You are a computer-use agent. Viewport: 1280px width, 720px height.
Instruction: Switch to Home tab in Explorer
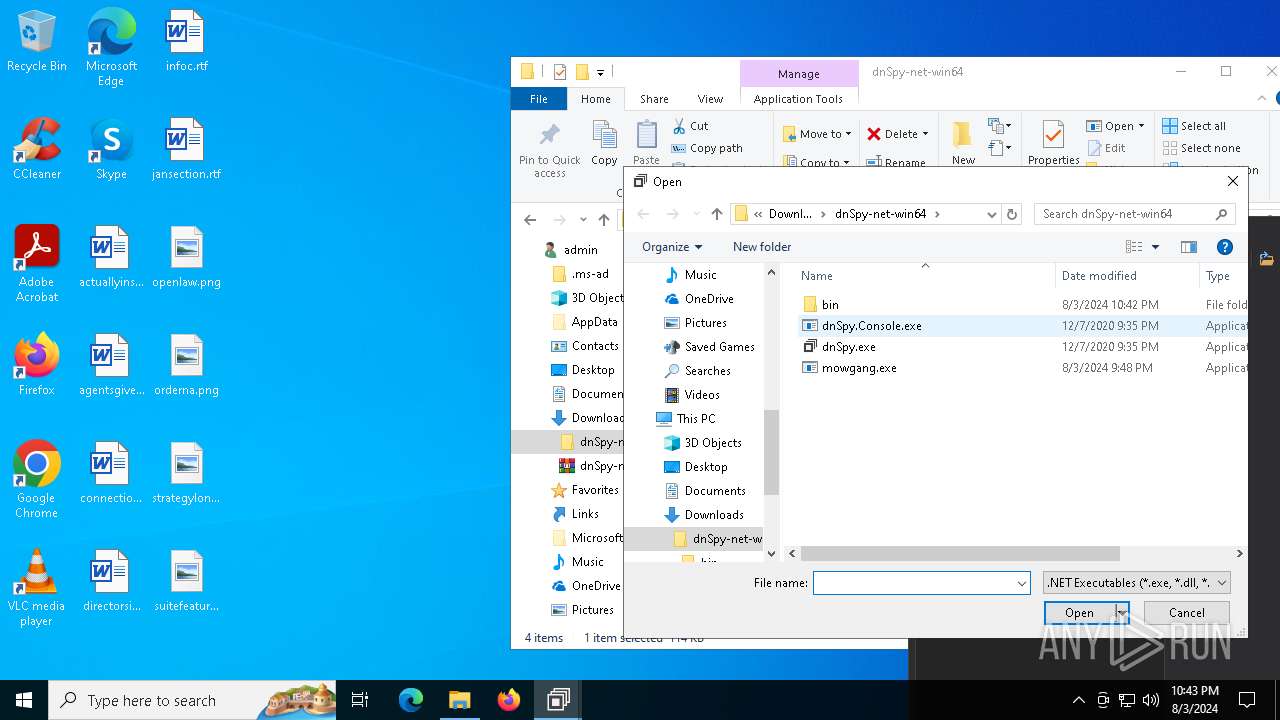point(595,99)
